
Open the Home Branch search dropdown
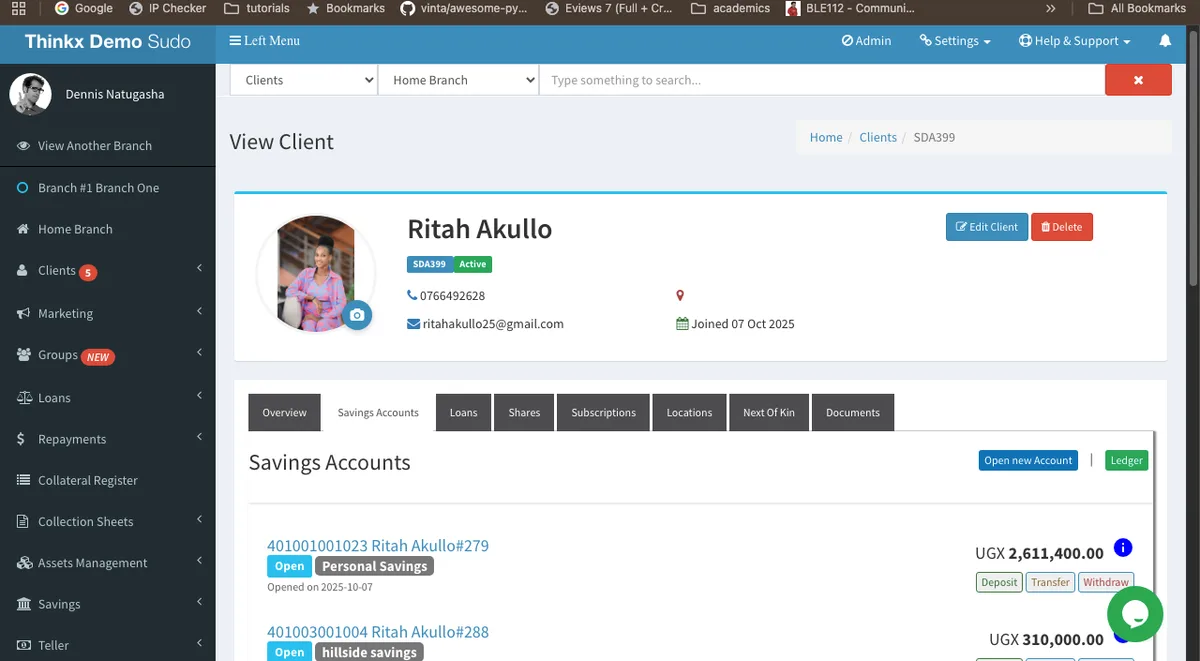point(459,80)
